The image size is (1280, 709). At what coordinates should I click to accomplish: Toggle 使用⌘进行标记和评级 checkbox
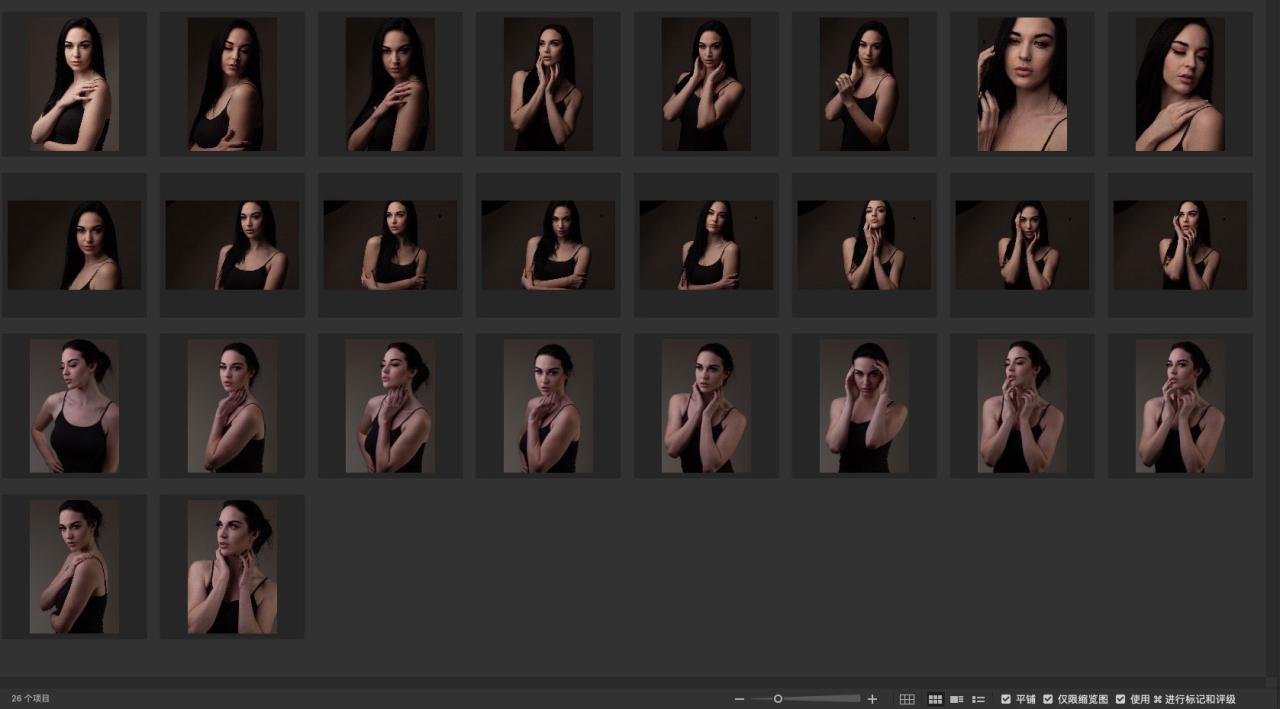pos(1120,699)
